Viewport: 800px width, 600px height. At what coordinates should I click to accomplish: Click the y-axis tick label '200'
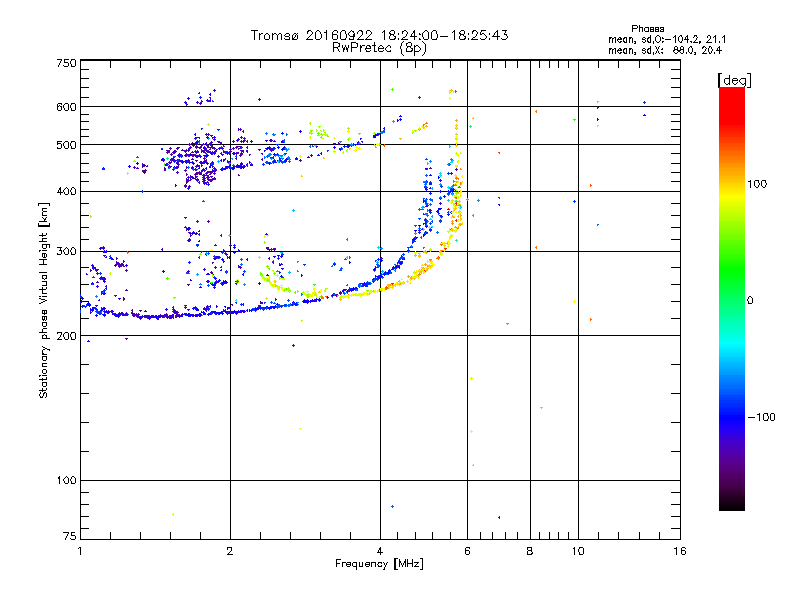pyautogui.click(x=66, y=336)
